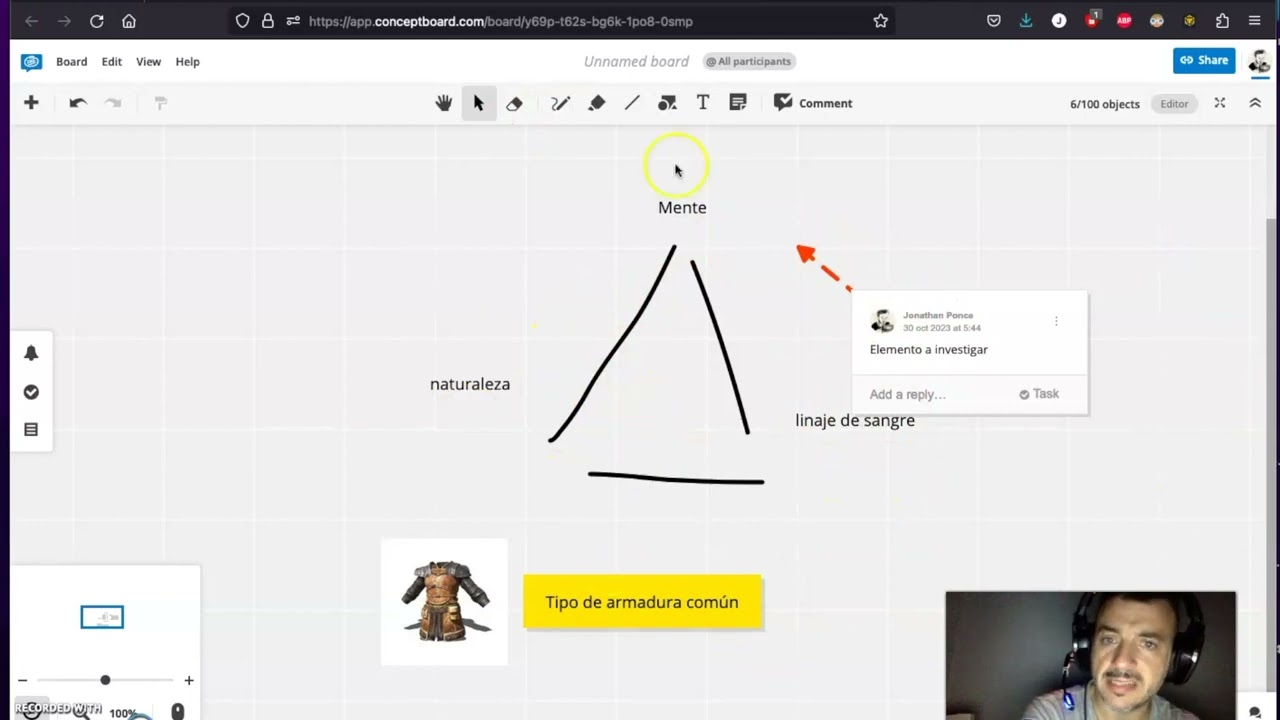Open the Edit menu
This screenshot has height=720, width=1280.
pos(112,62)
